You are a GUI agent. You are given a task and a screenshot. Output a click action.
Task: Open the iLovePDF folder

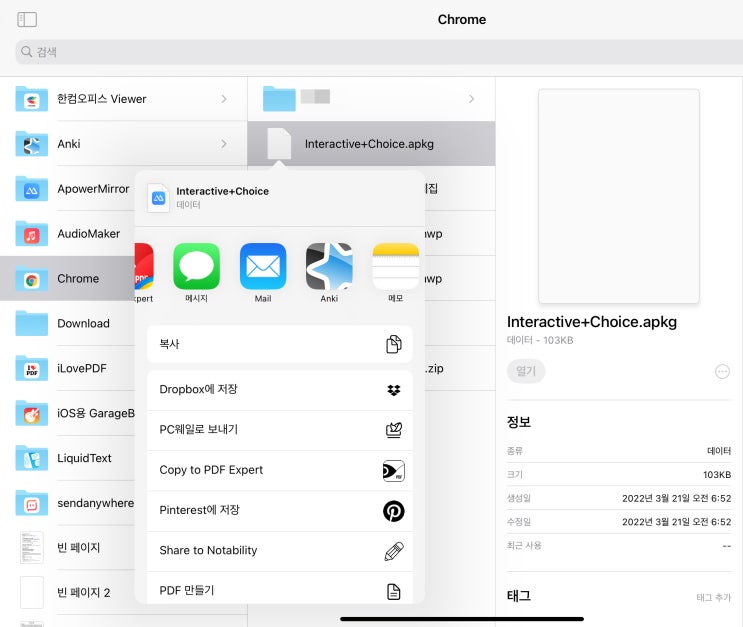point(67,369)
